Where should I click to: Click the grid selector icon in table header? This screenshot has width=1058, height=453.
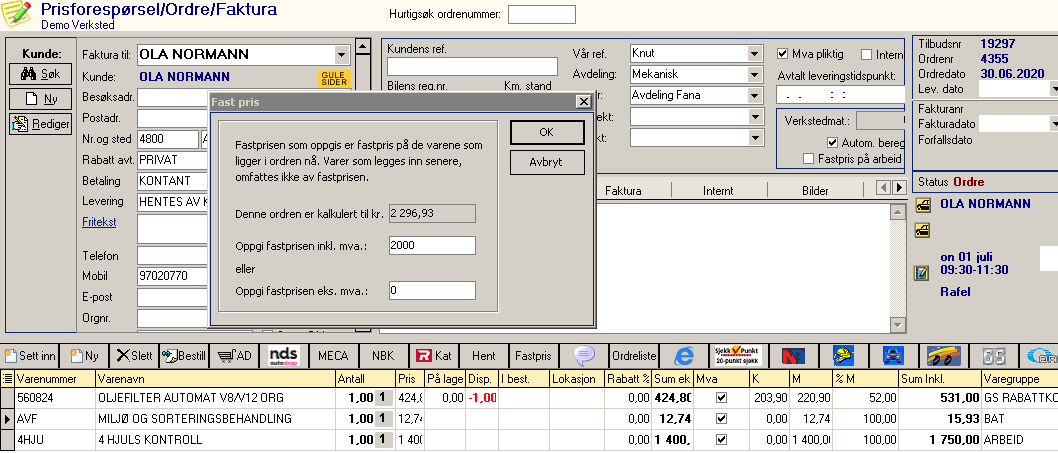coord(7,379)
